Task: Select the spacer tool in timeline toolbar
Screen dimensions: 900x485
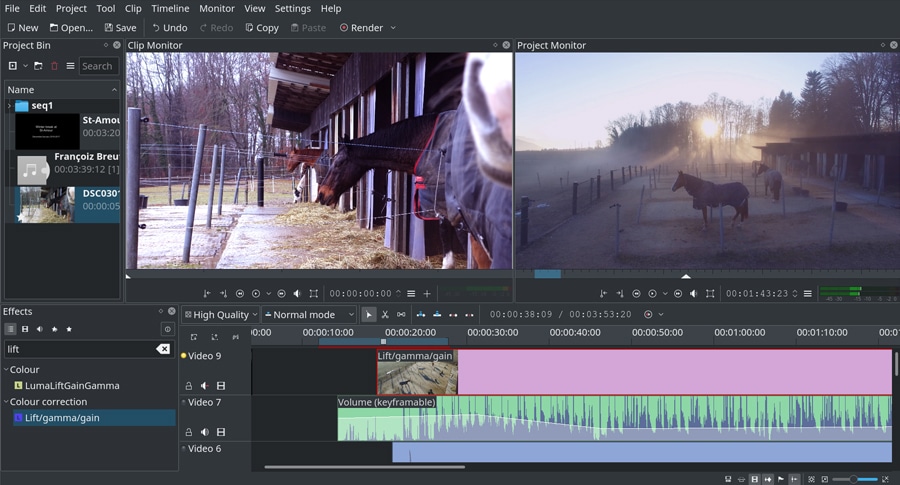Action: 401,314
